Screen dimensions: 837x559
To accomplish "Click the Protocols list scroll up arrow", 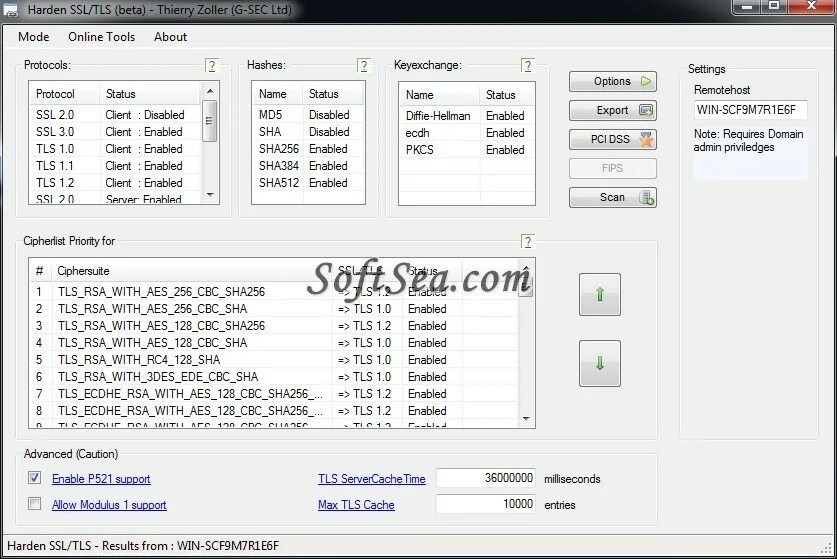I will pos(210,91).
